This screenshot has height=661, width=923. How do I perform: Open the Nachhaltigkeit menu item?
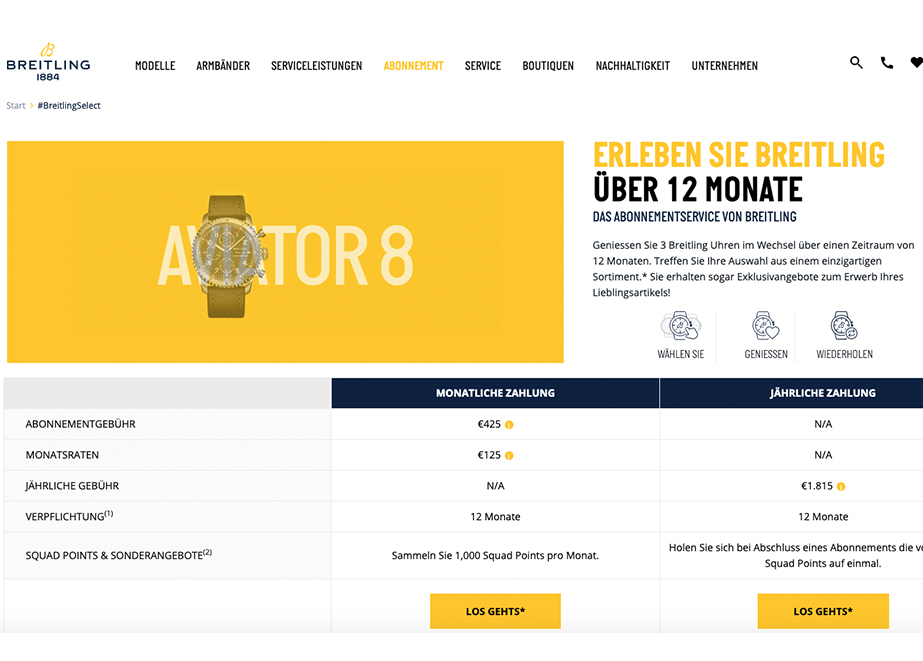click(632, 66)
